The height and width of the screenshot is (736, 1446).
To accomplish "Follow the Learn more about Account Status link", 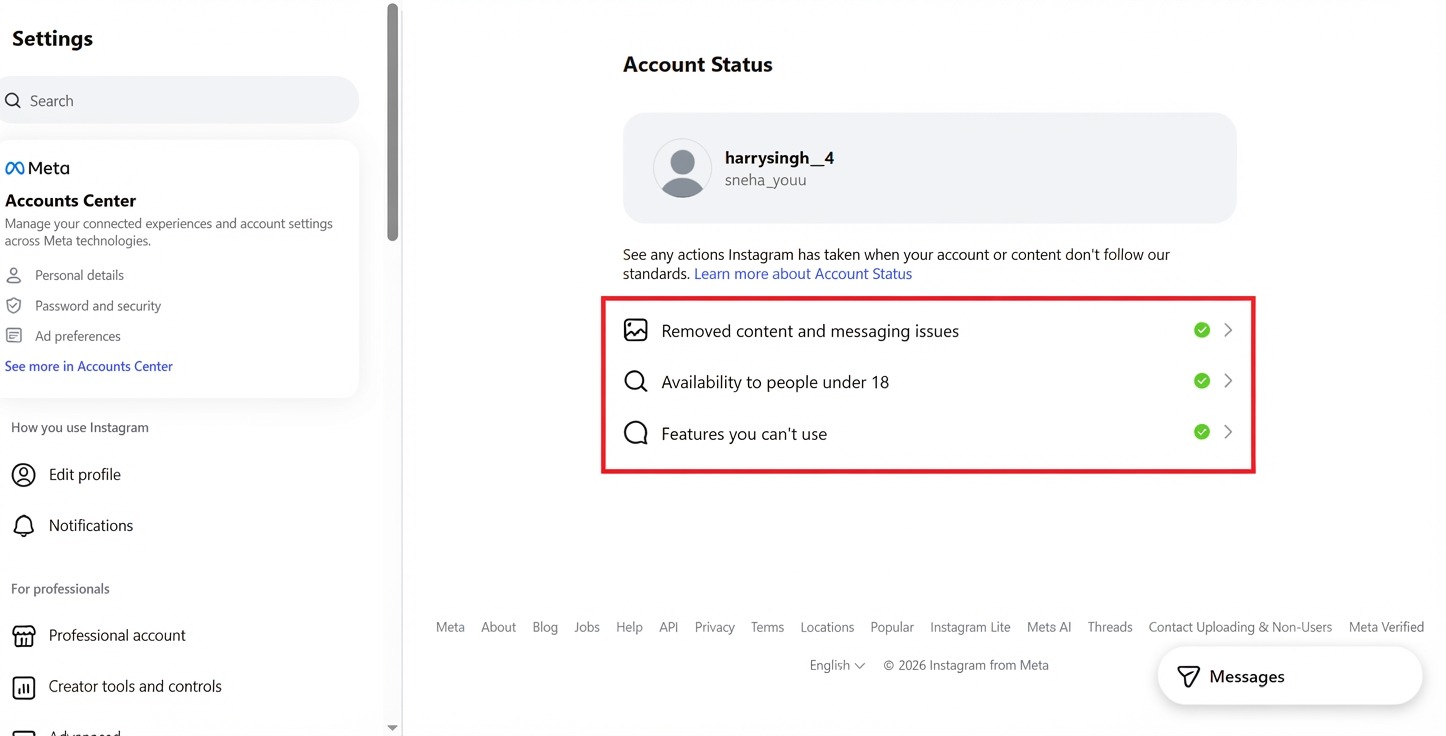I will point(803,274).
